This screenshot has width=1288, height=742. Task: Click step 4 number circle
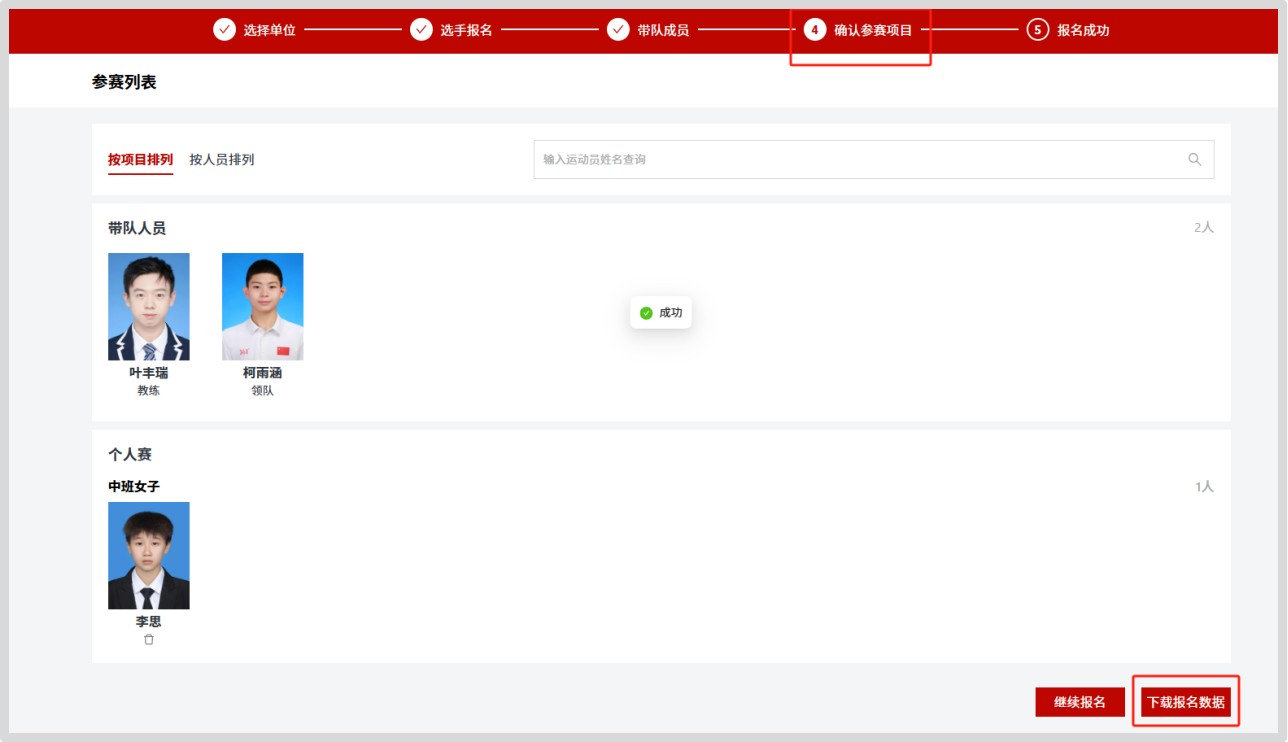coord(815,30)
